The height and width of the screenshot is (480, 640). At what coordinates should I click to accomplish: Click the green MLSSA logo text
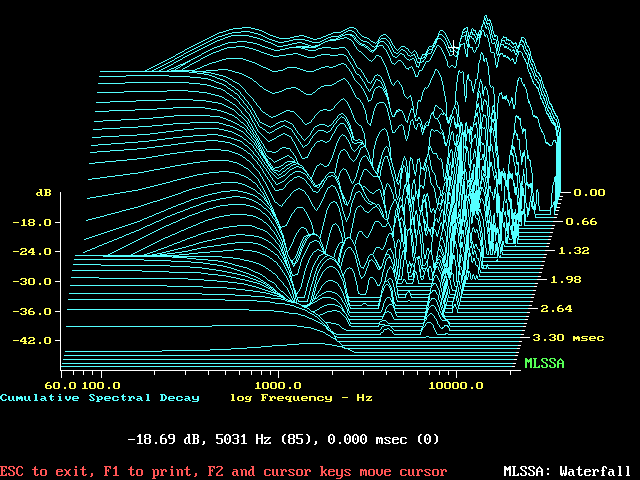(544, 363)
